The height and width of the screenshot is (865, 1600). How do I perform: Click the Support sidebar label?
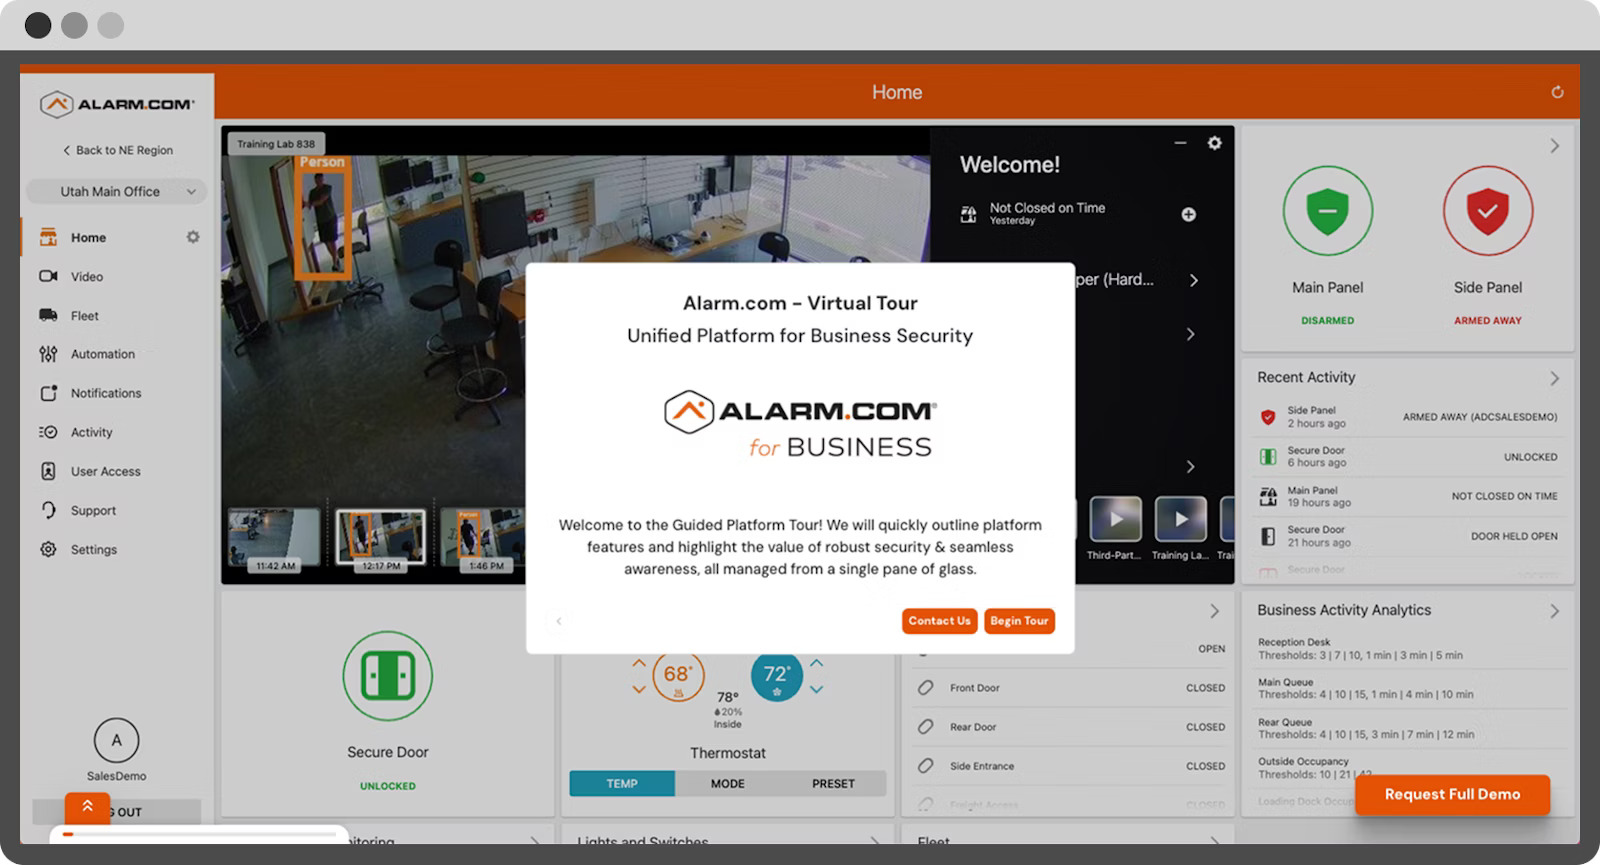[x=93, y=511]
